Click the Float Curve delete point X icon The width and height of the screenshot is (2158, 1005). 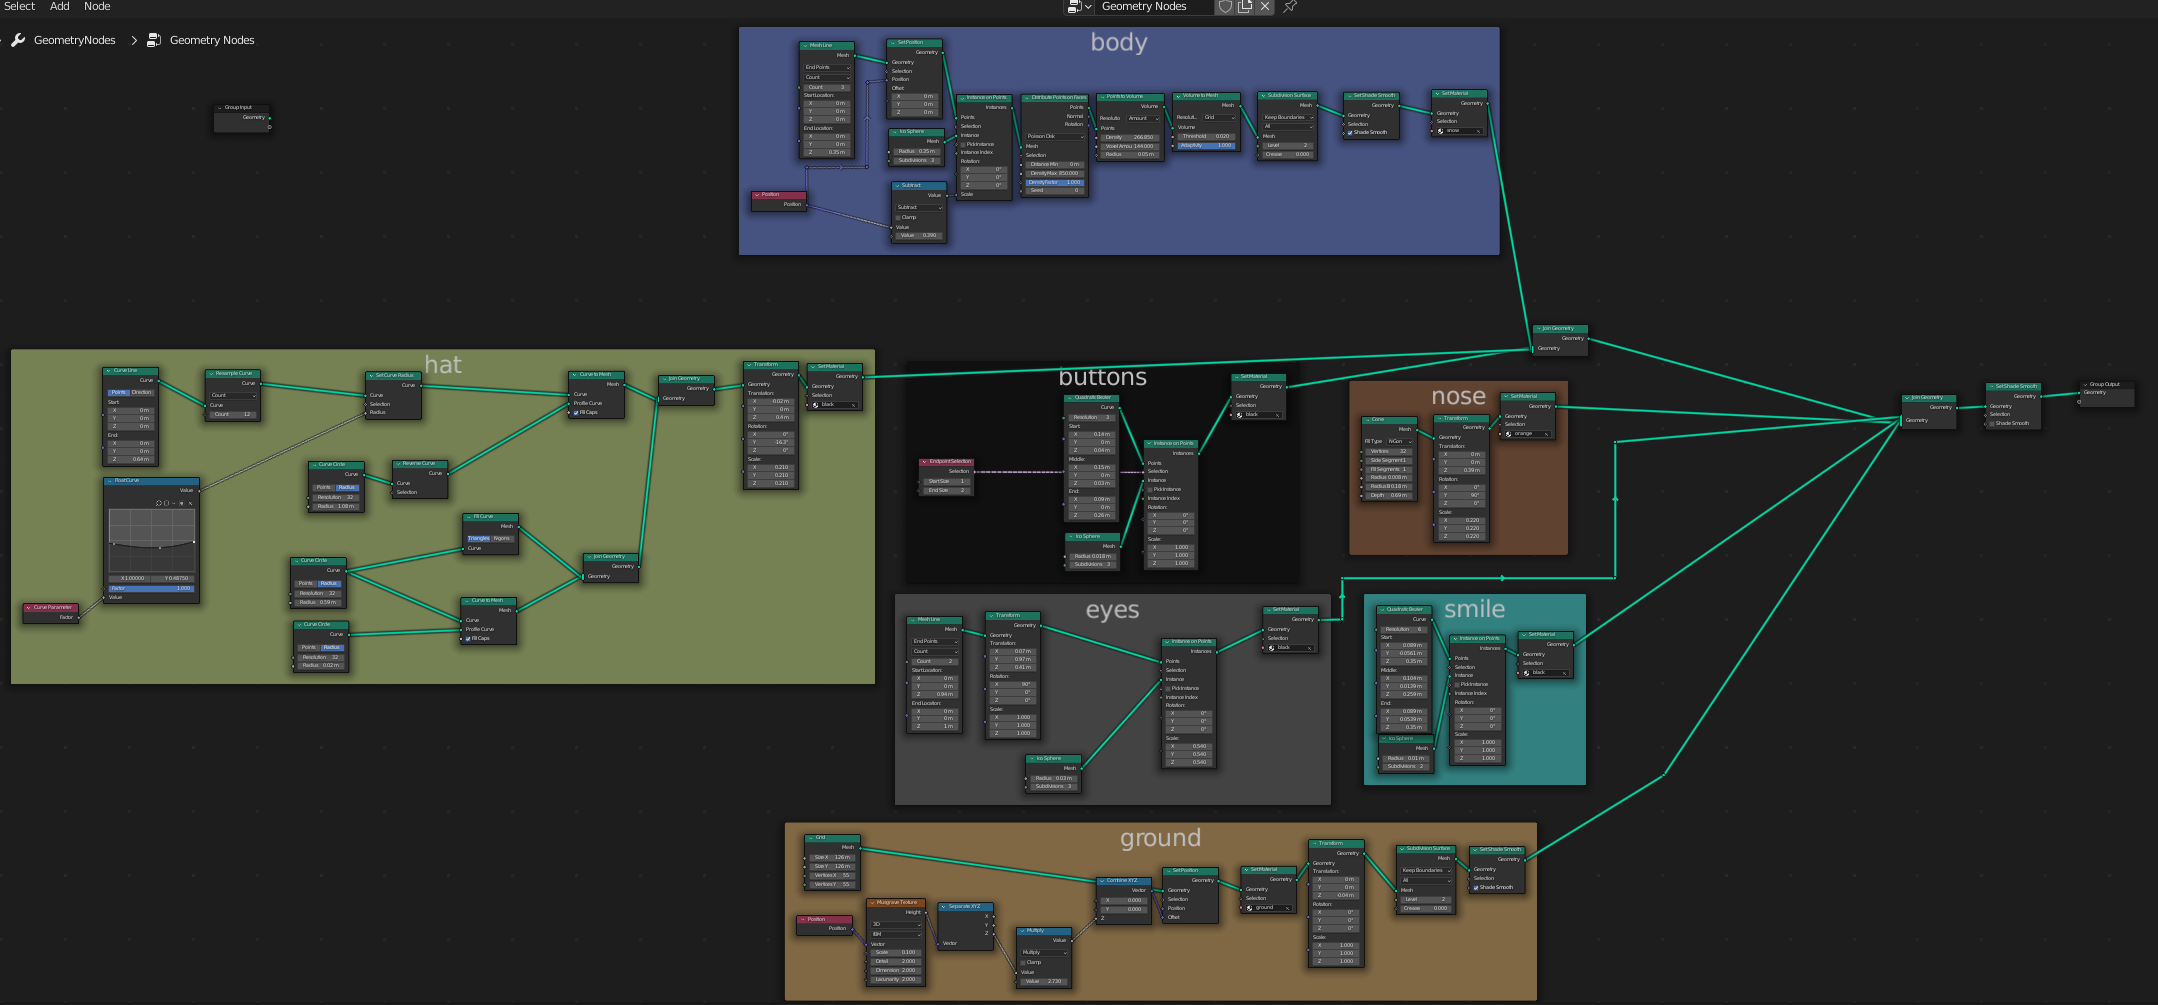tap(190, 503)
